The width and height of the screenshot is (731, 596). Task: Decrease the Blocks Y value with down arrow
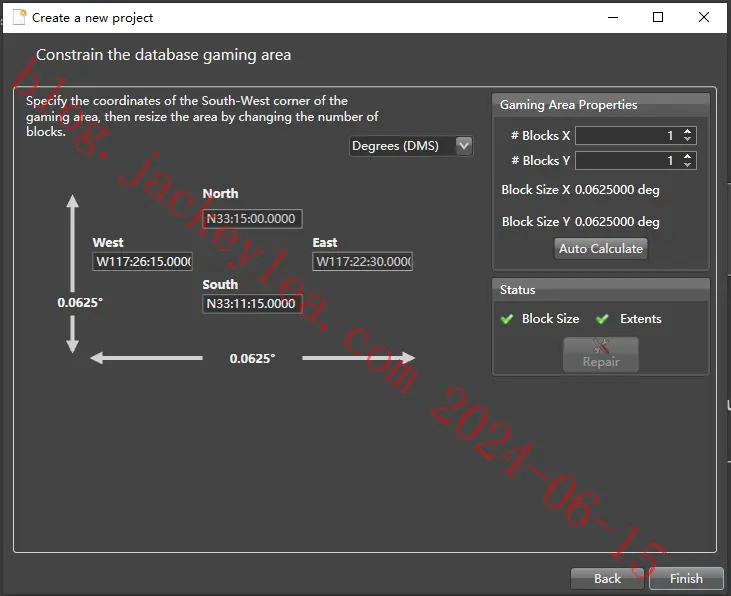tap(687, 164)
